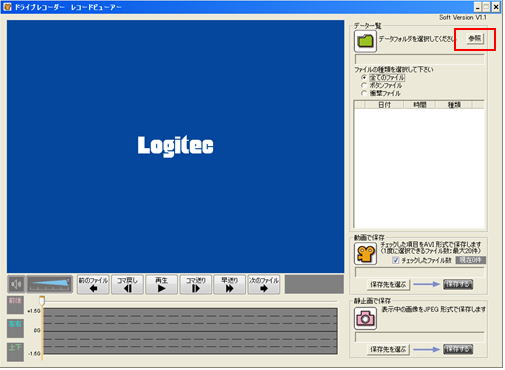Fast forward with the 早送り button
This screenshot has height=370, width=505.
[230, 284]
